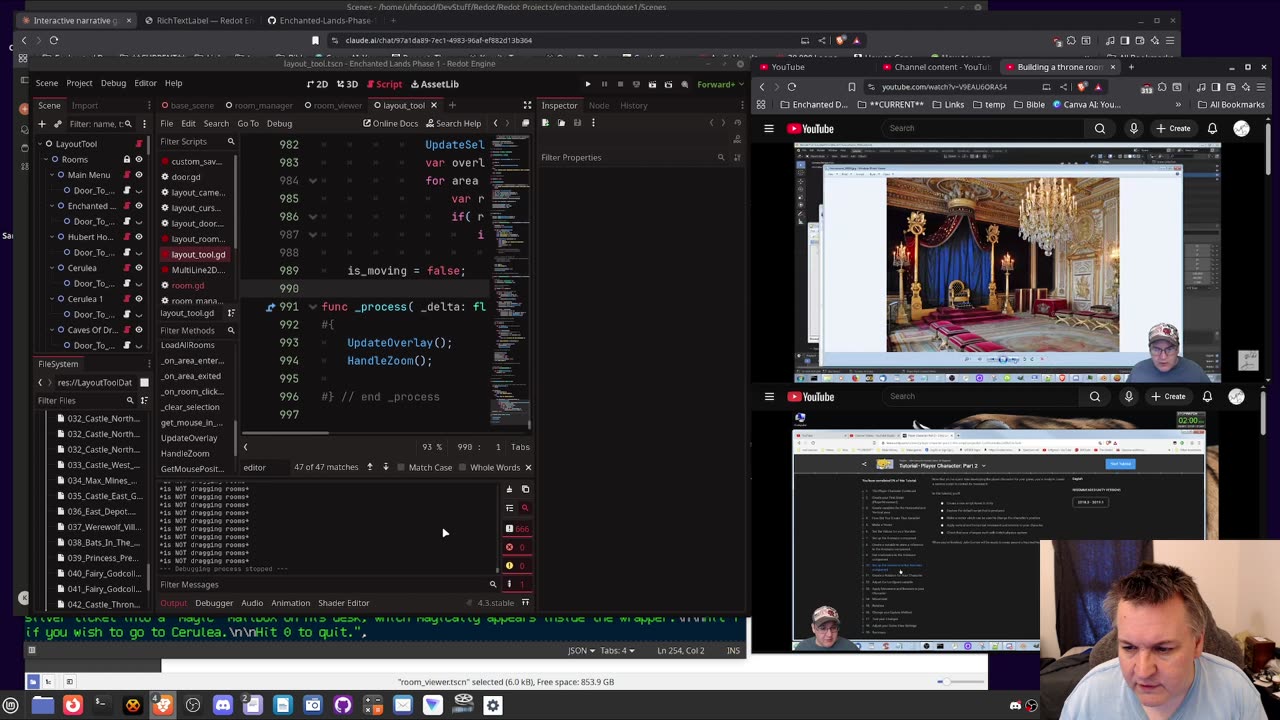
Task: Create a new resource in Inspector
Action: (x=545, y=123)
